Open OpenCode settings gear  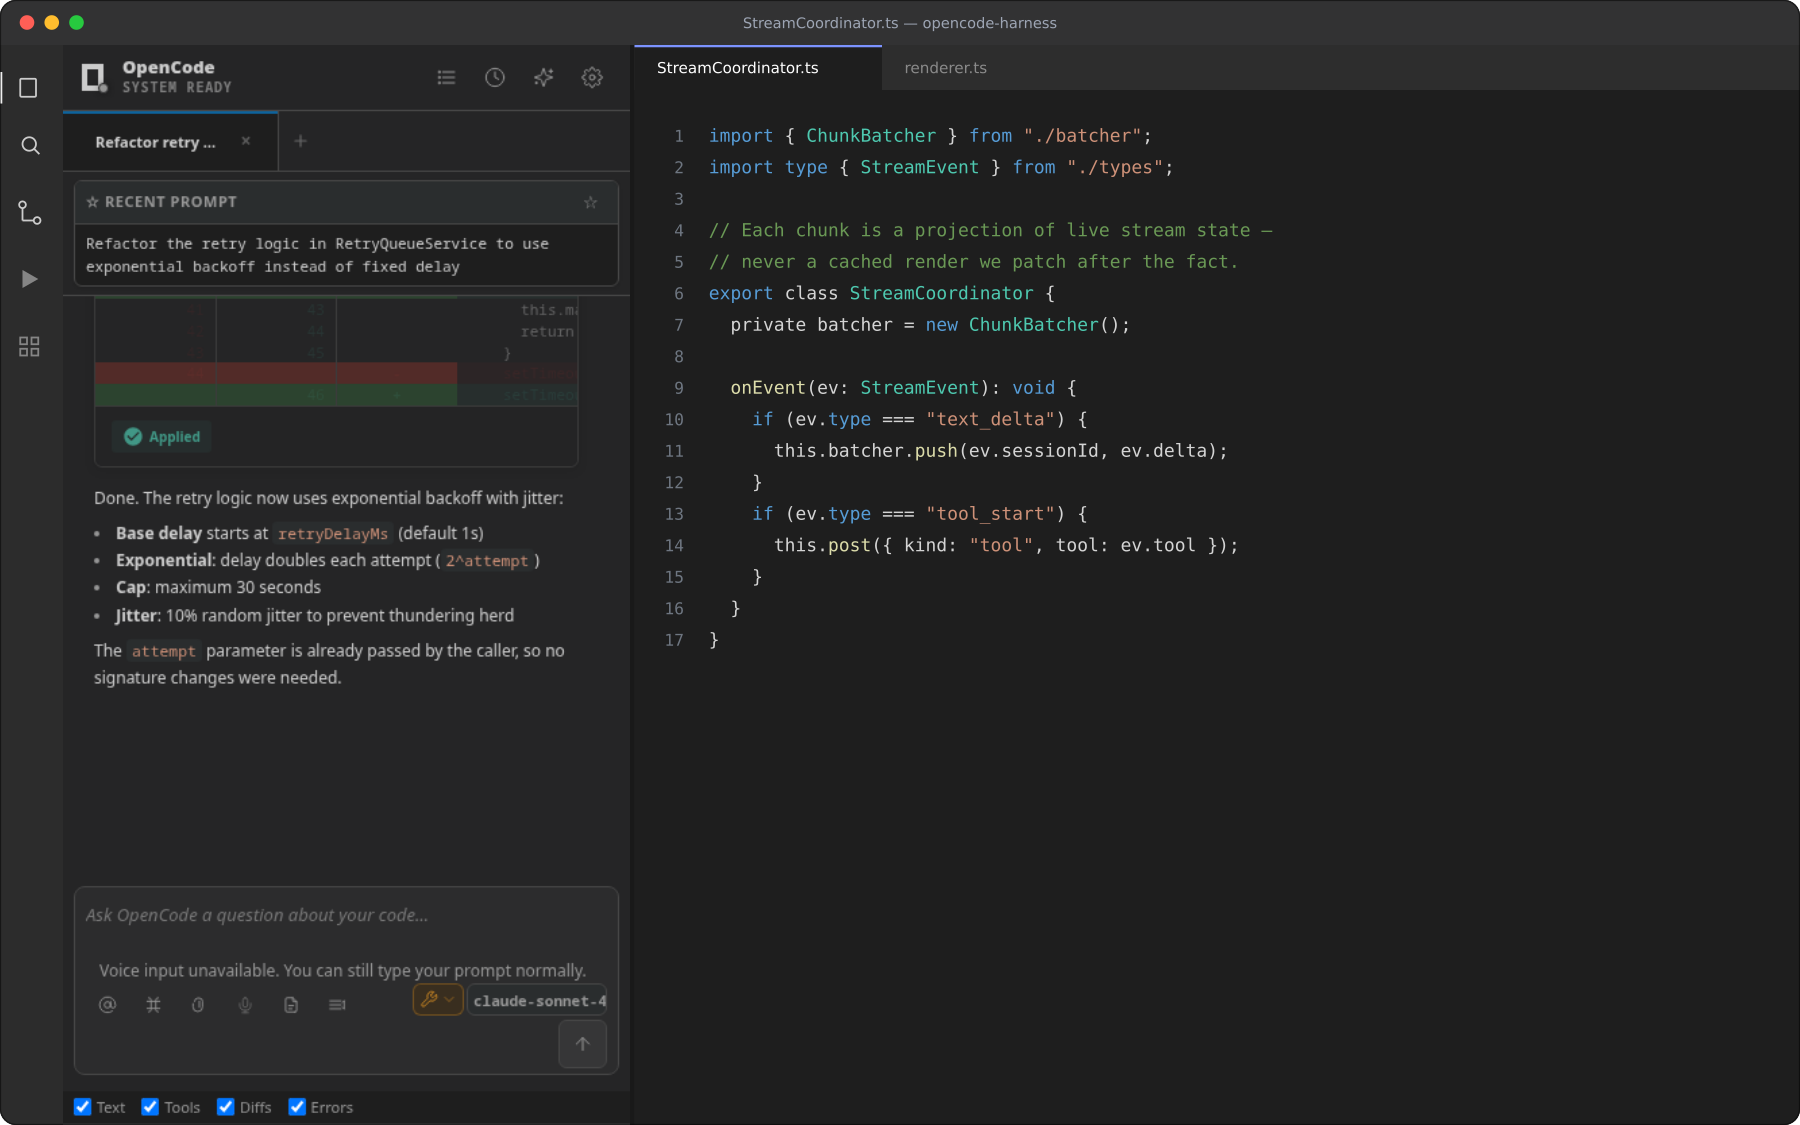[592, 77]
